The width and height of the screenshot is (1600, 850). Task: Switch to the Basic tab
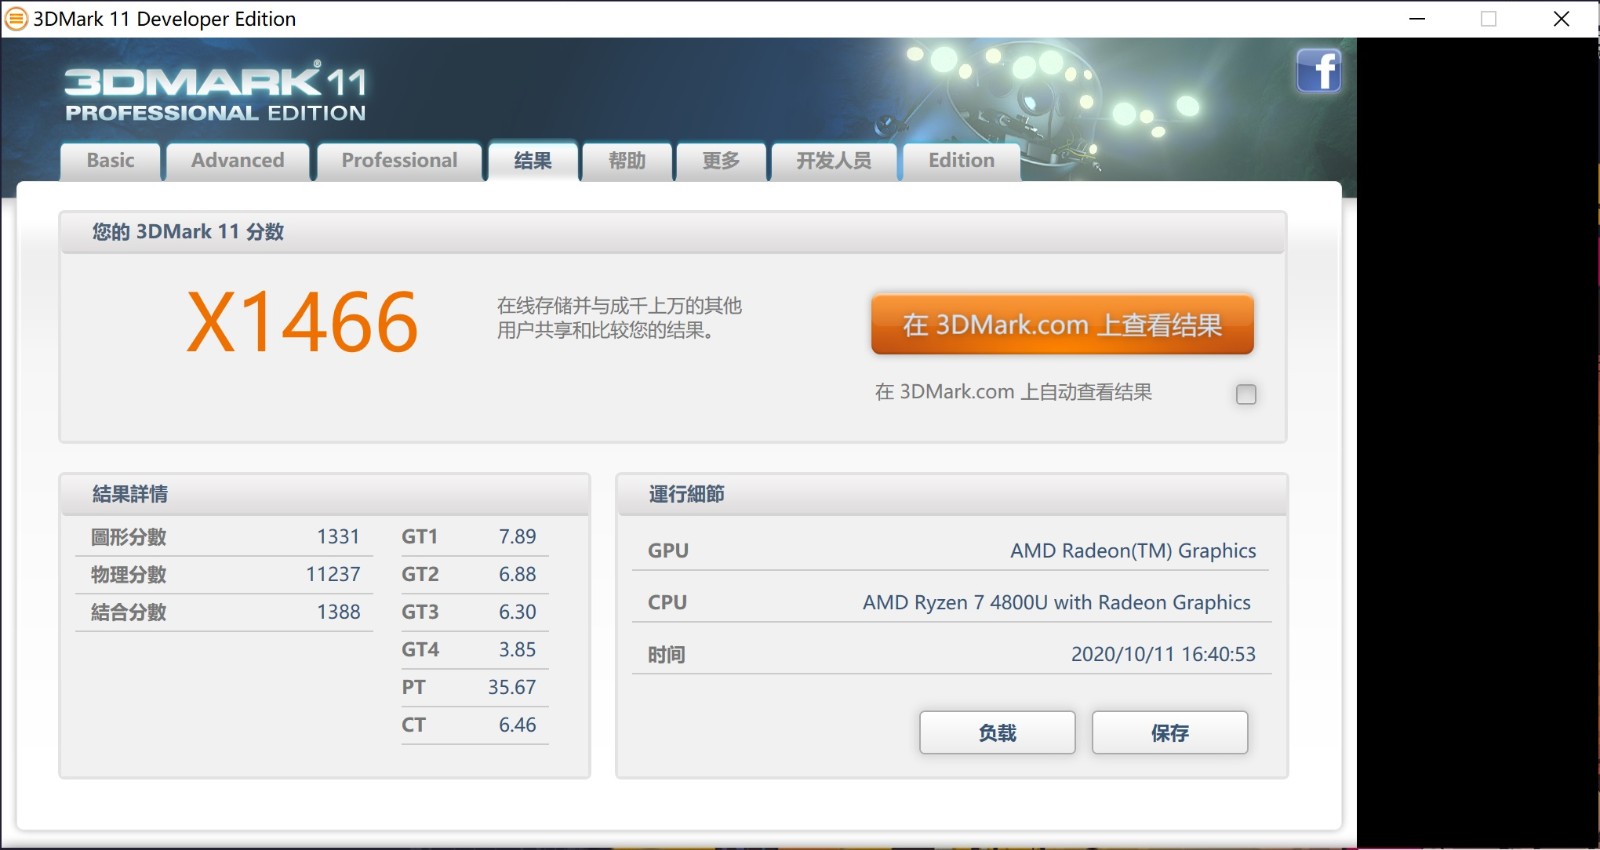click(110, 161)
